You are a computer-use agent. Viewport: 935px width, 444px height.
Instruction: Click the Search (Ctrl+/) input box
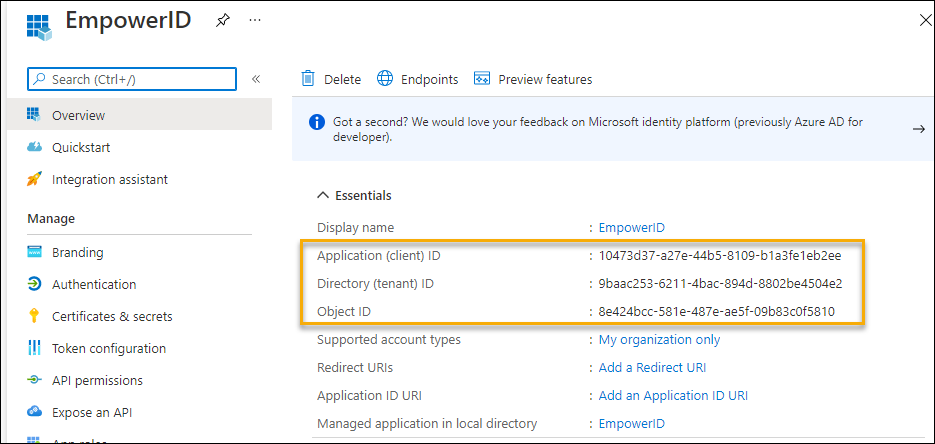132,79
